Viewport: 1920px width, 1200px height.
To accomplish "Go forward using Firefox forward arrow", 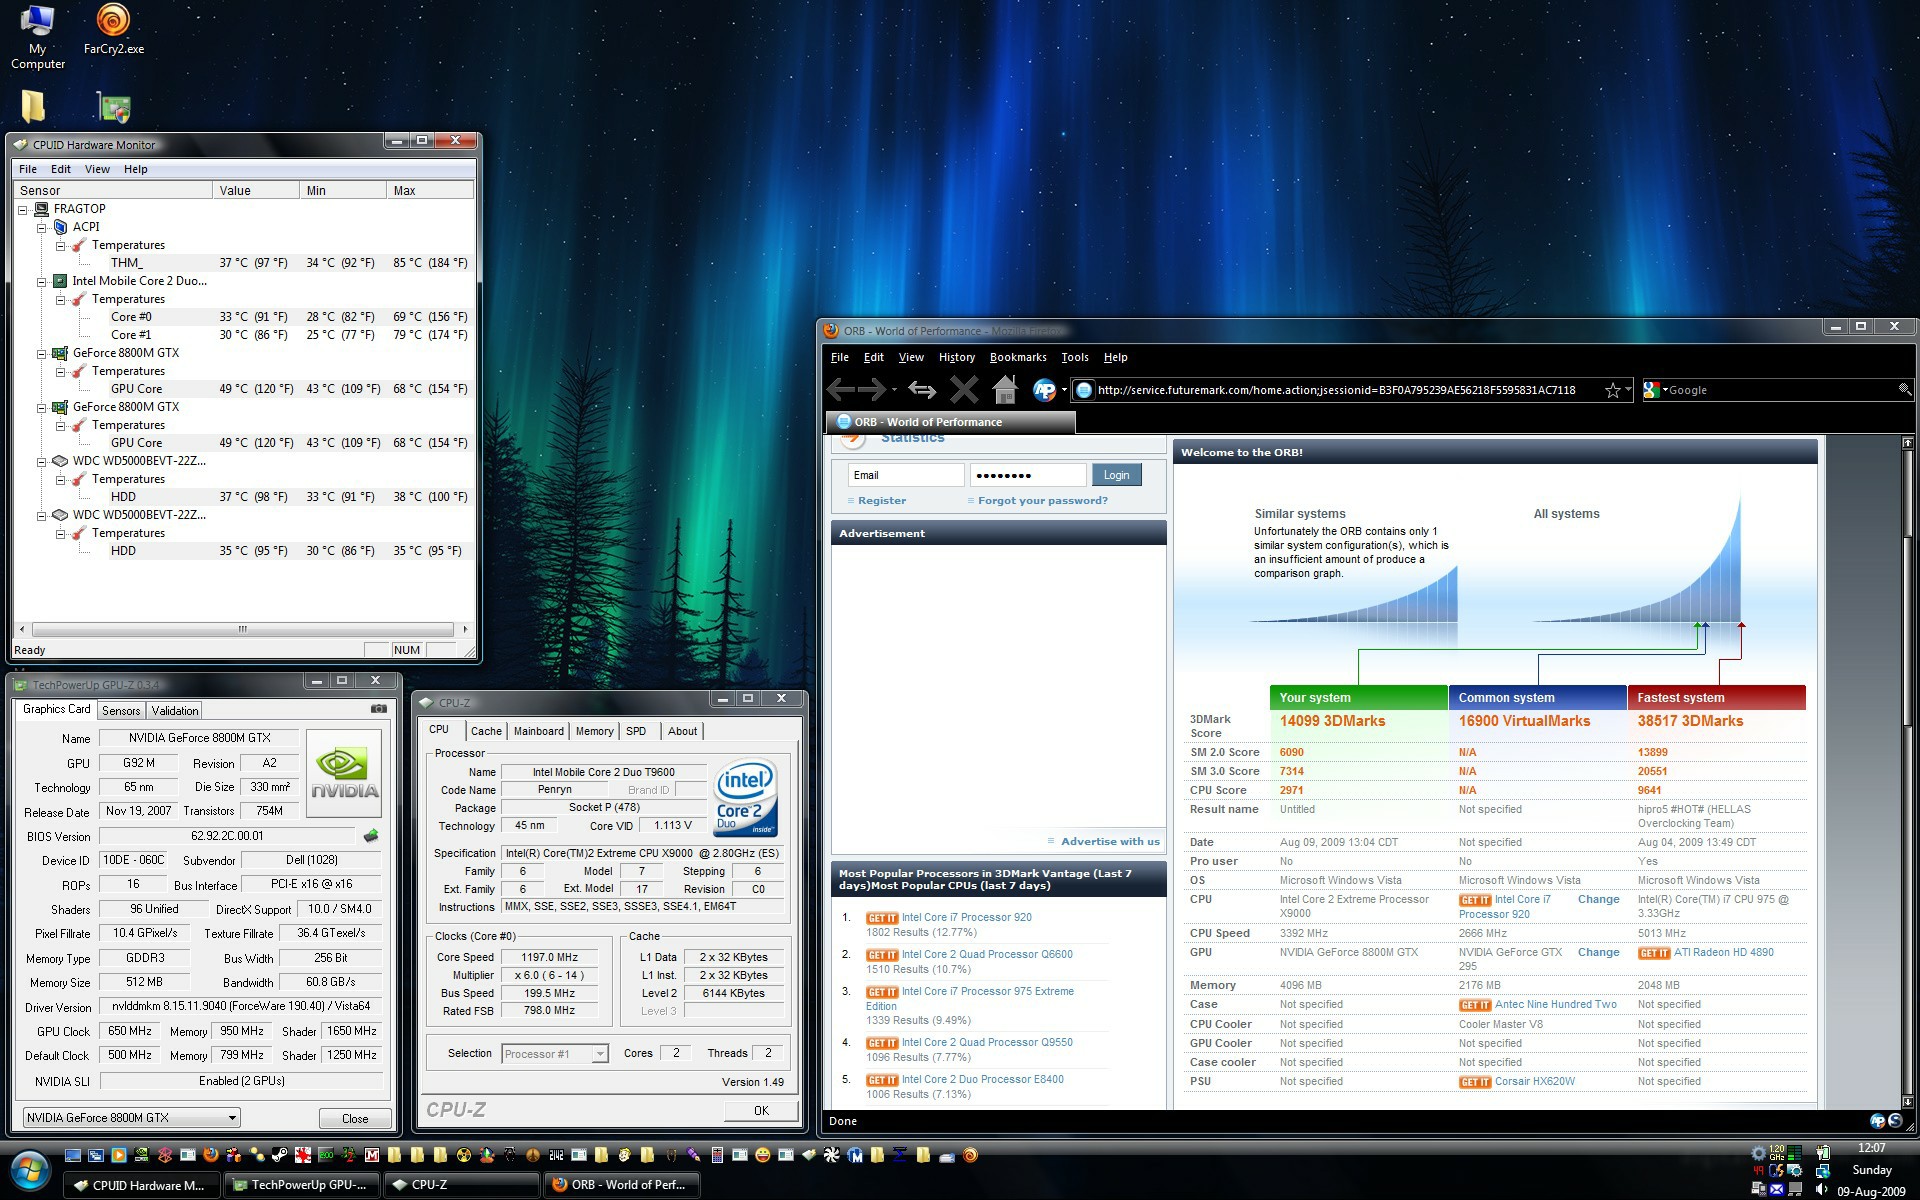I will point(872,390).
